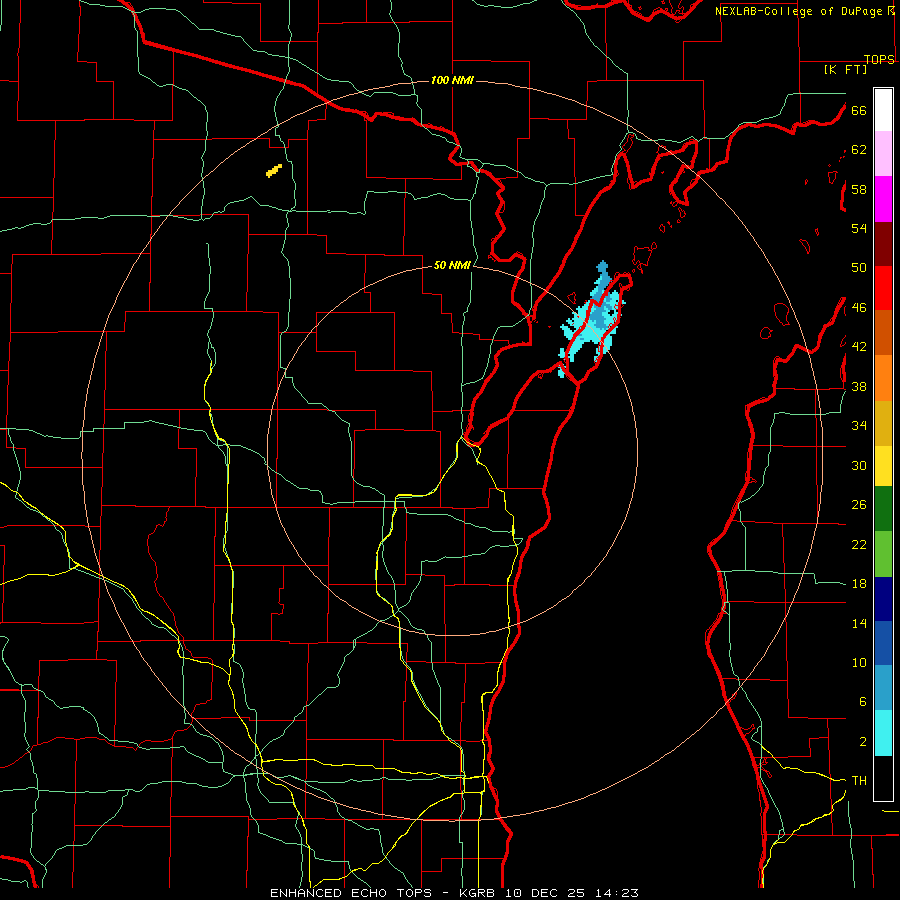Image resolution: width=900 pixels, height=900 pixels.
Task: Click the legend value 66
Action: [x=859, y=110]
